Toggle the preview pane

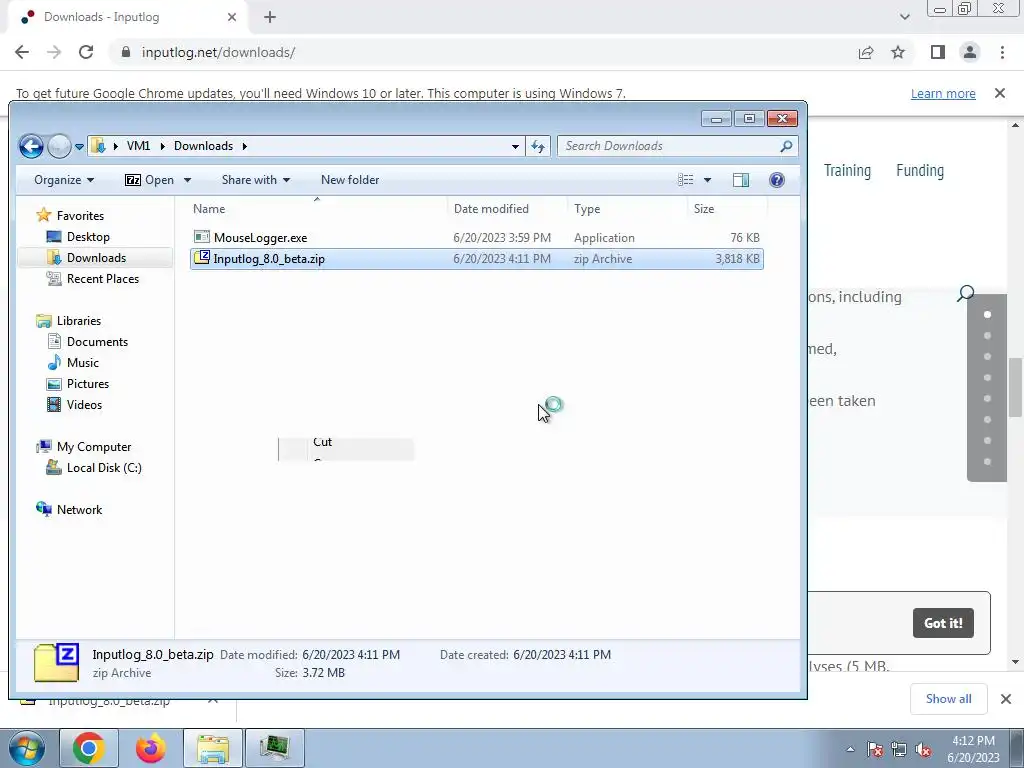[741, 180]
